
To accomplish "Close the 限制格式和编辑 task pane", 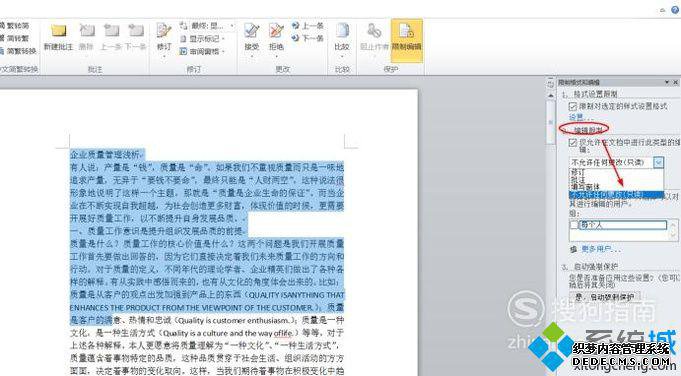I will (x=676, y=82).
